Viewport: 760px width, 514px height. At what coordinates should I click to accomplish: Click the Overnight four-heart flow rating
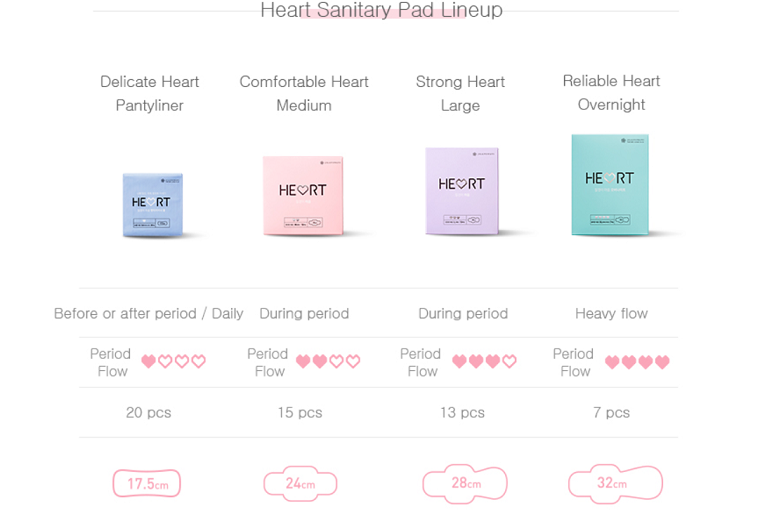pos(637,362)
